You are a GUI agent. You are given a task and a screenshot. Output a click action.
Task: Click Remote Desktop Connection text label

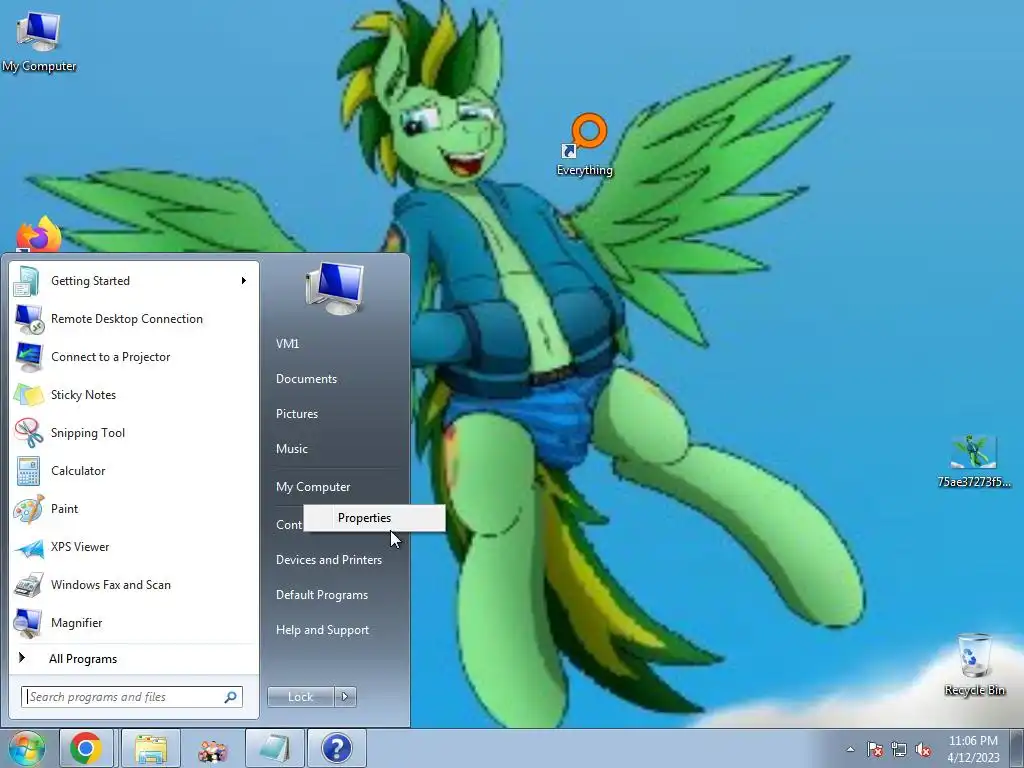click(x=127, y=319)
